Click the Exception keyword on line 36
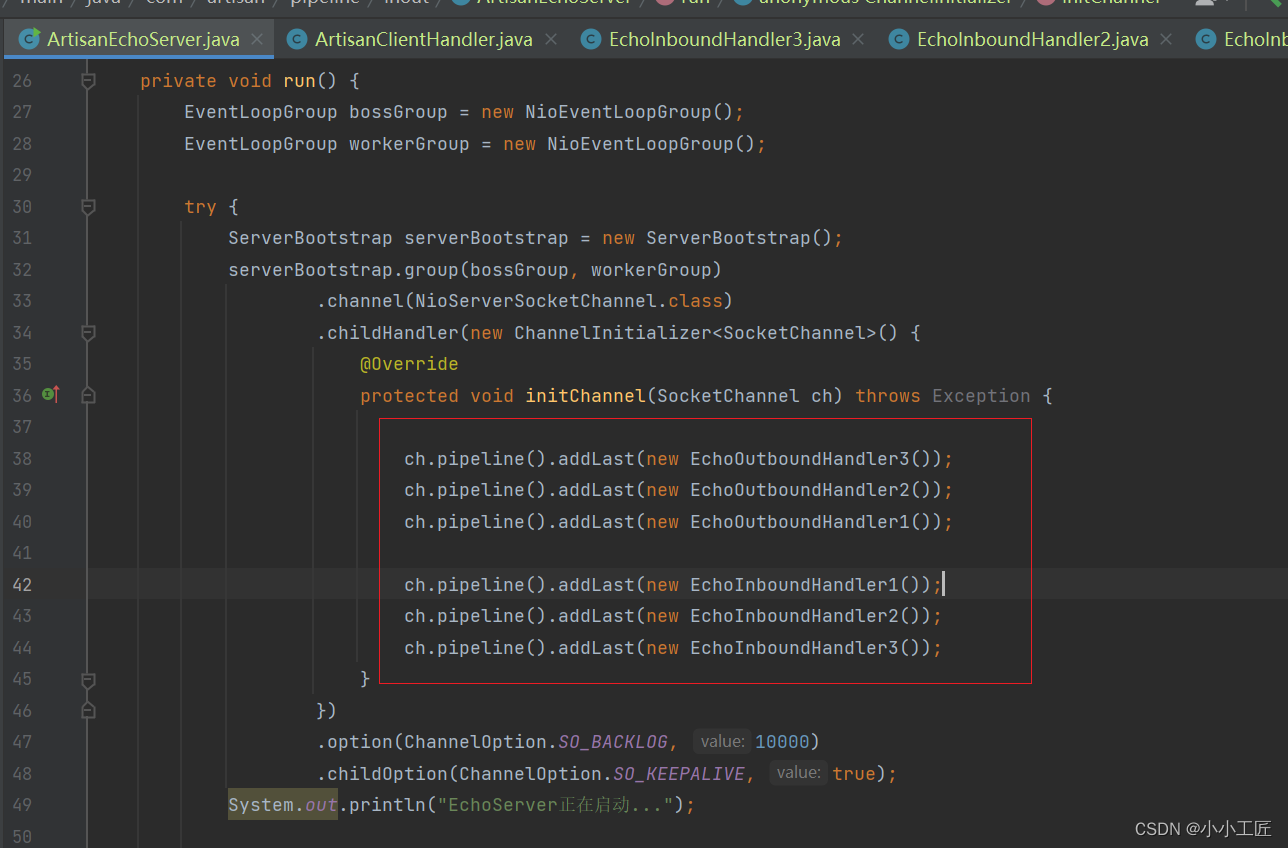The image size is (1288, 848). 981,396
